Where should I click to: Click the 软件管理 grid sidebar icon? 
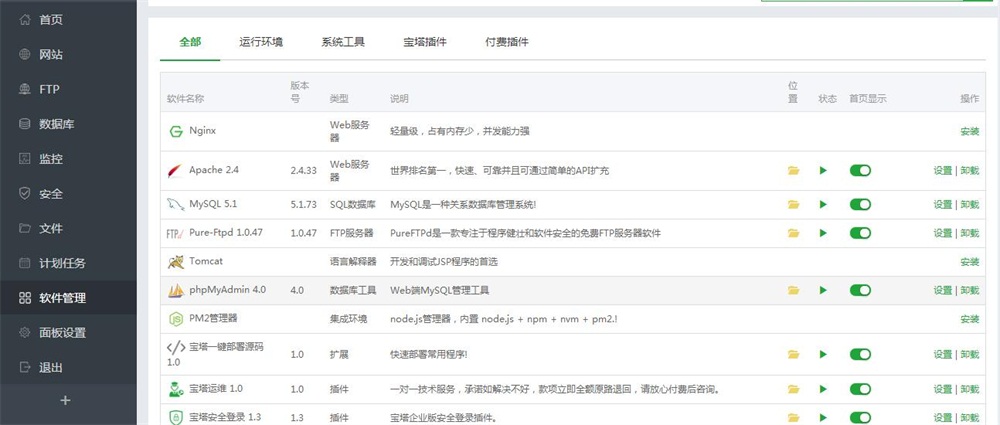[x=25, y=298]
